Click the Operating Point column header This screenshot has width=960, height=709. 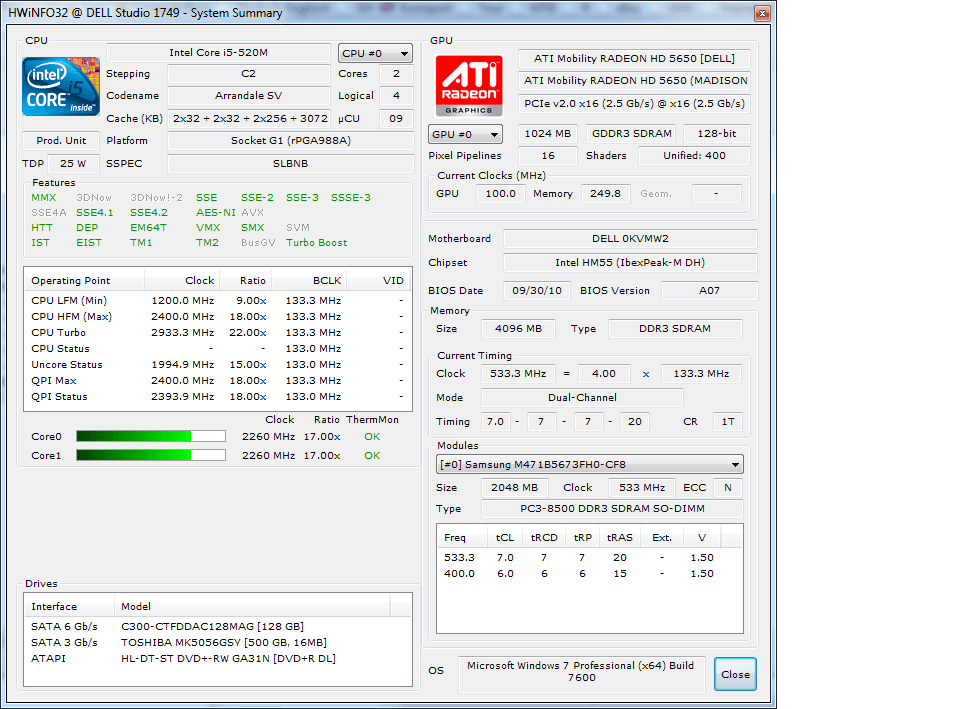pos(84,280)
